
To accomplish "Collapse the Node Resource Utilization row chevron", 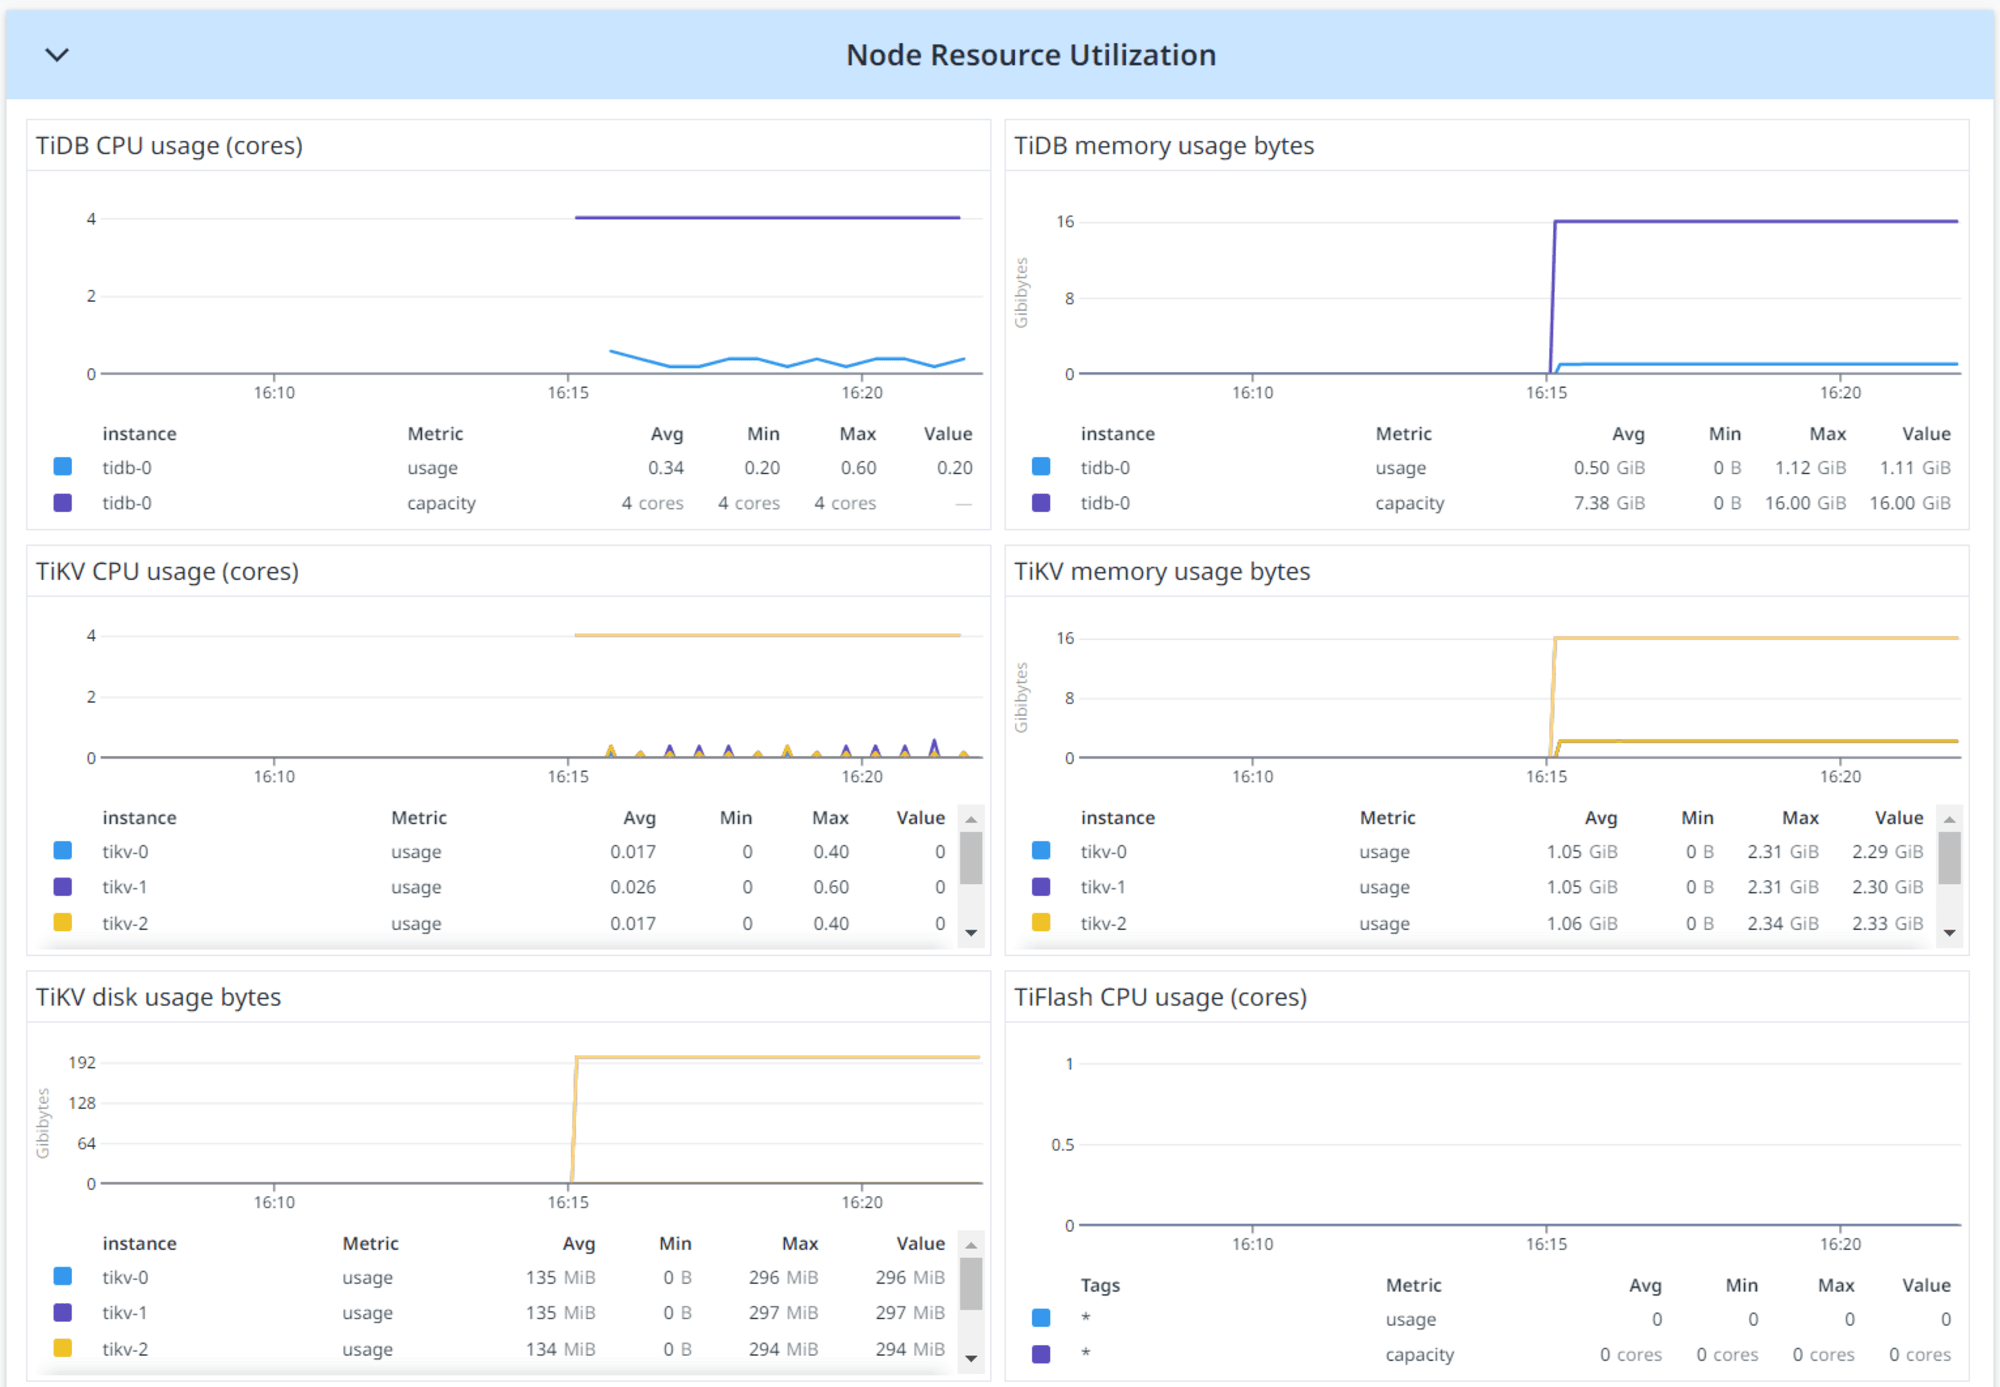I will point(57,55).
